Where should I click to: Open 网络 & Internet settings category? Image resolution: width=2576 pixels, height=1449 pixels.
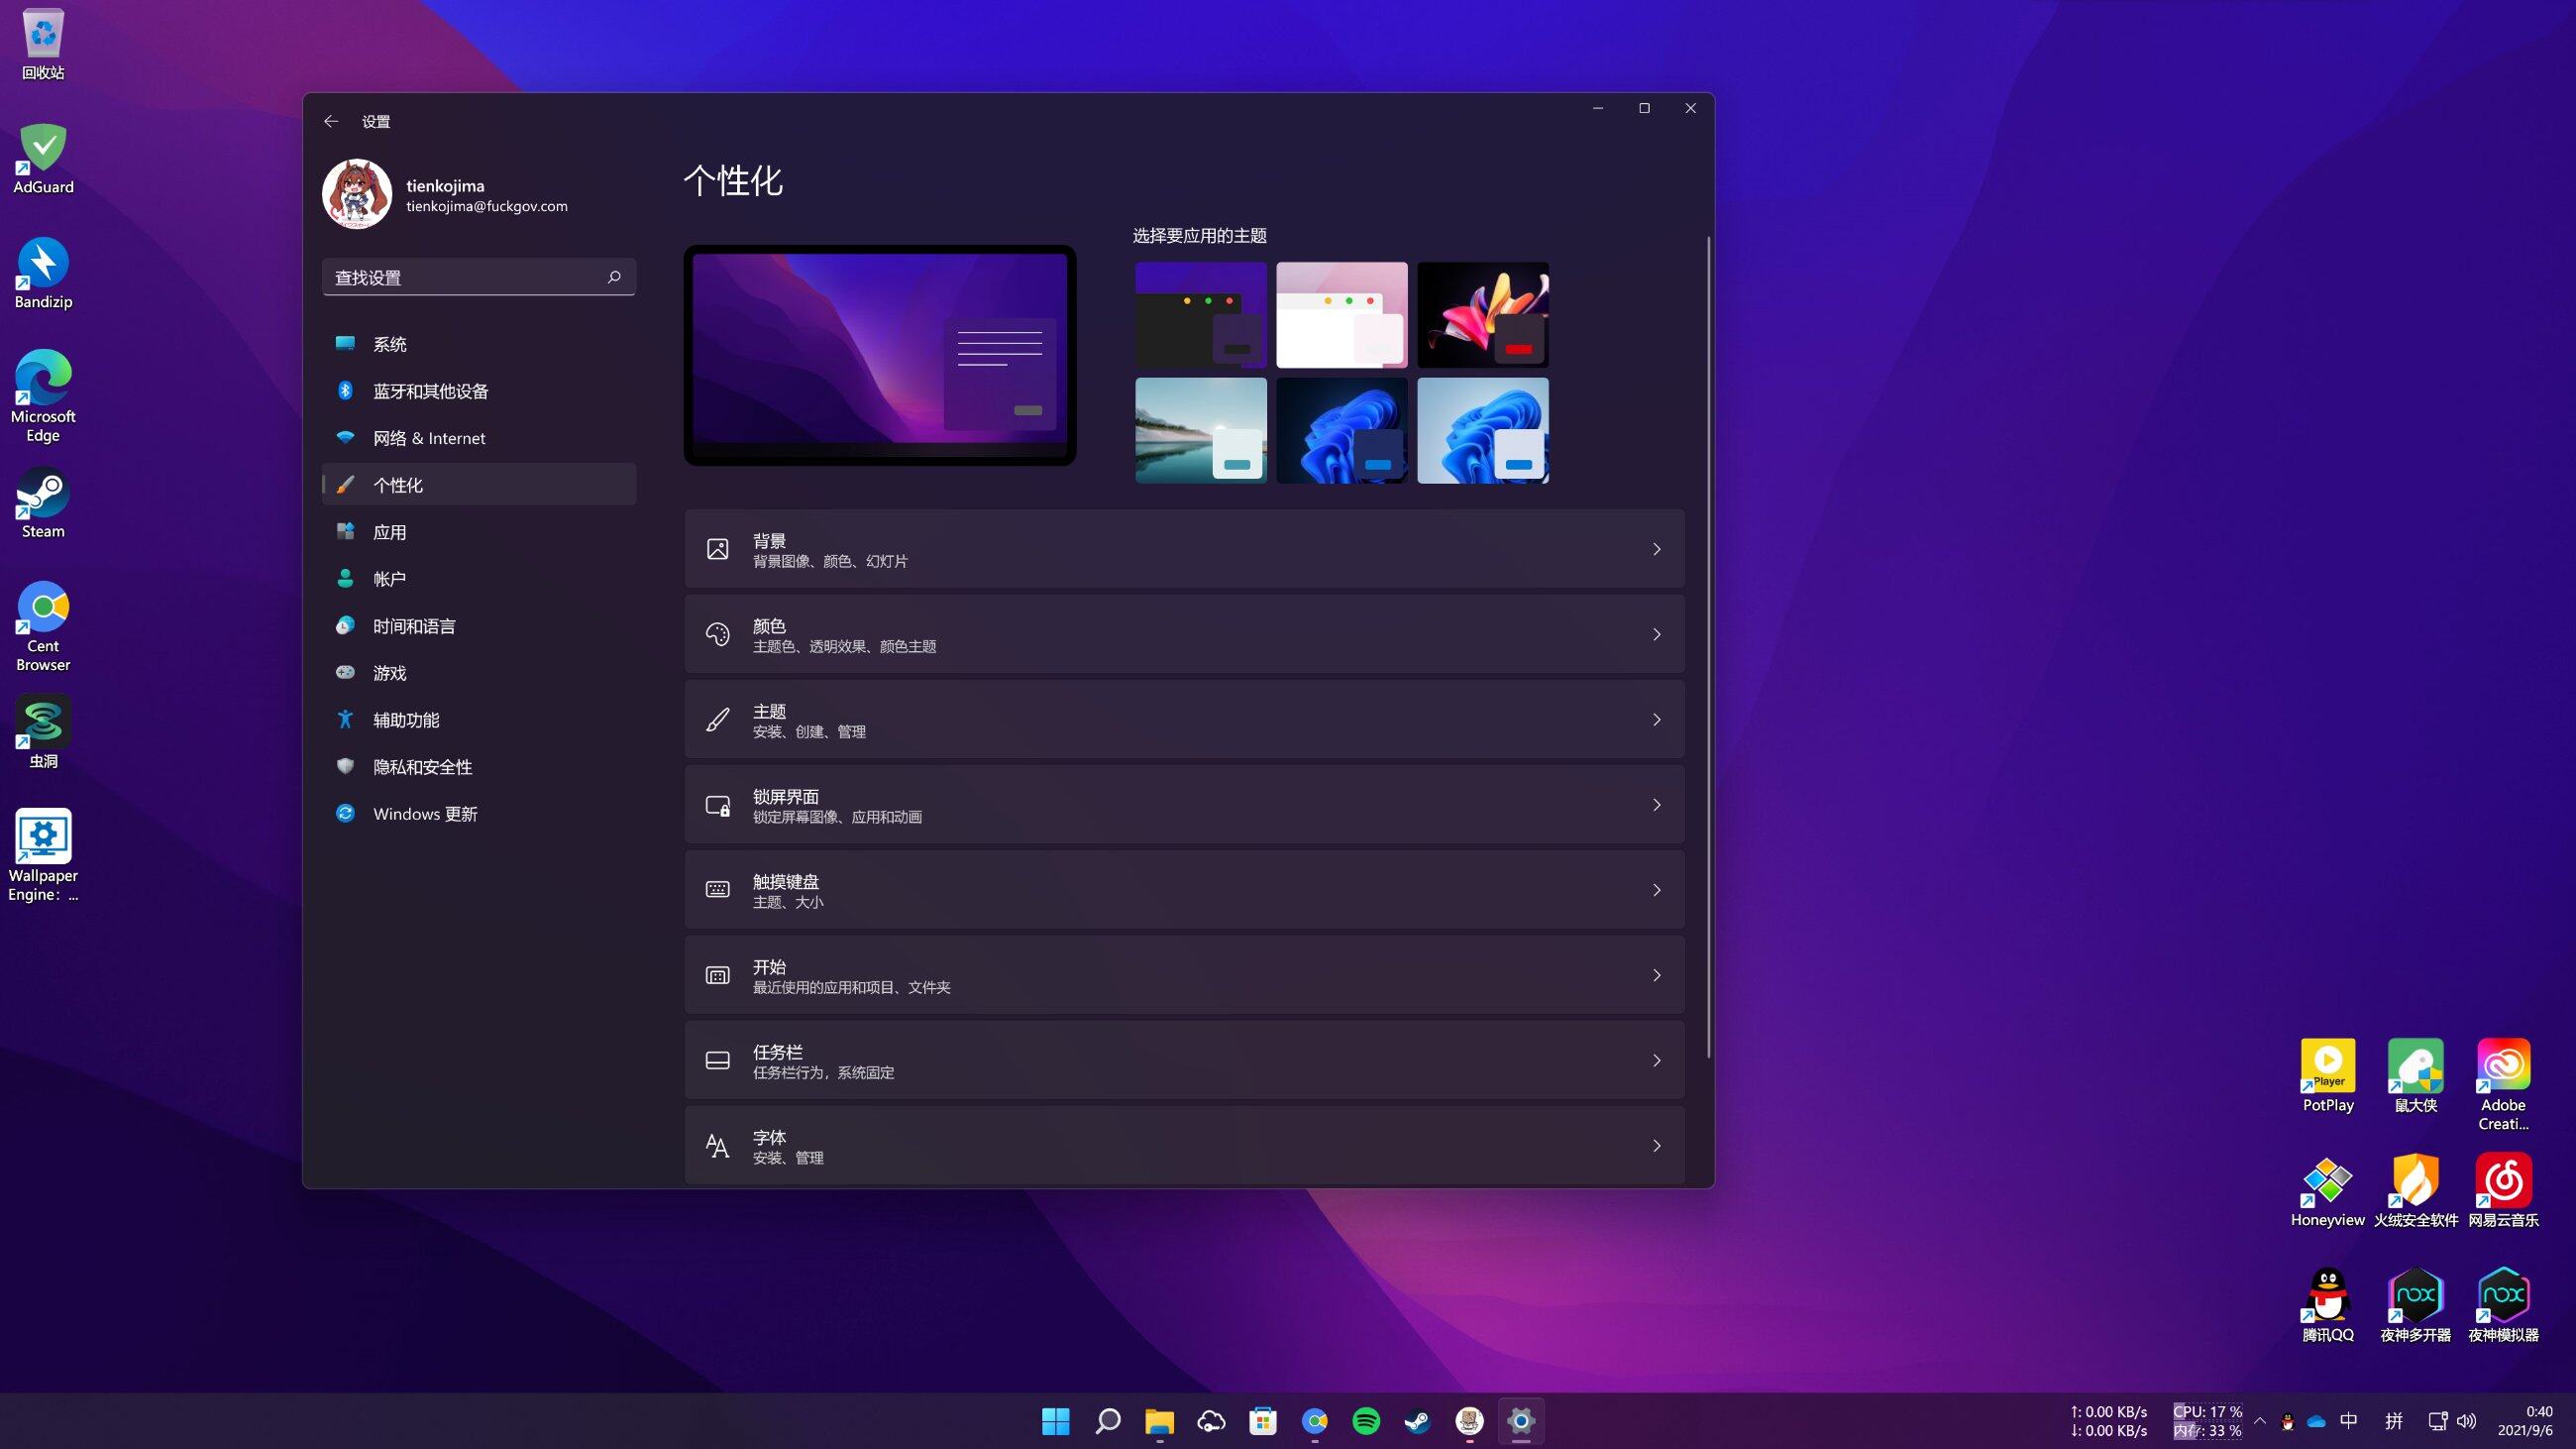(x=479, y=438)
